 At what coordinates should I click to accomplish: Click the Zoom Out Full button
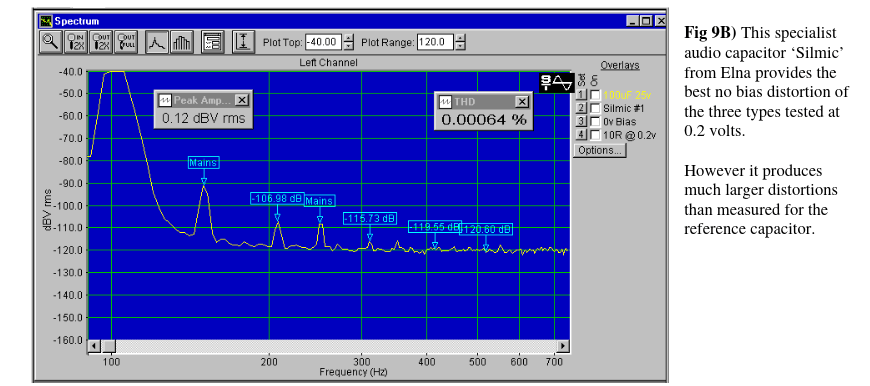[128, 42]
